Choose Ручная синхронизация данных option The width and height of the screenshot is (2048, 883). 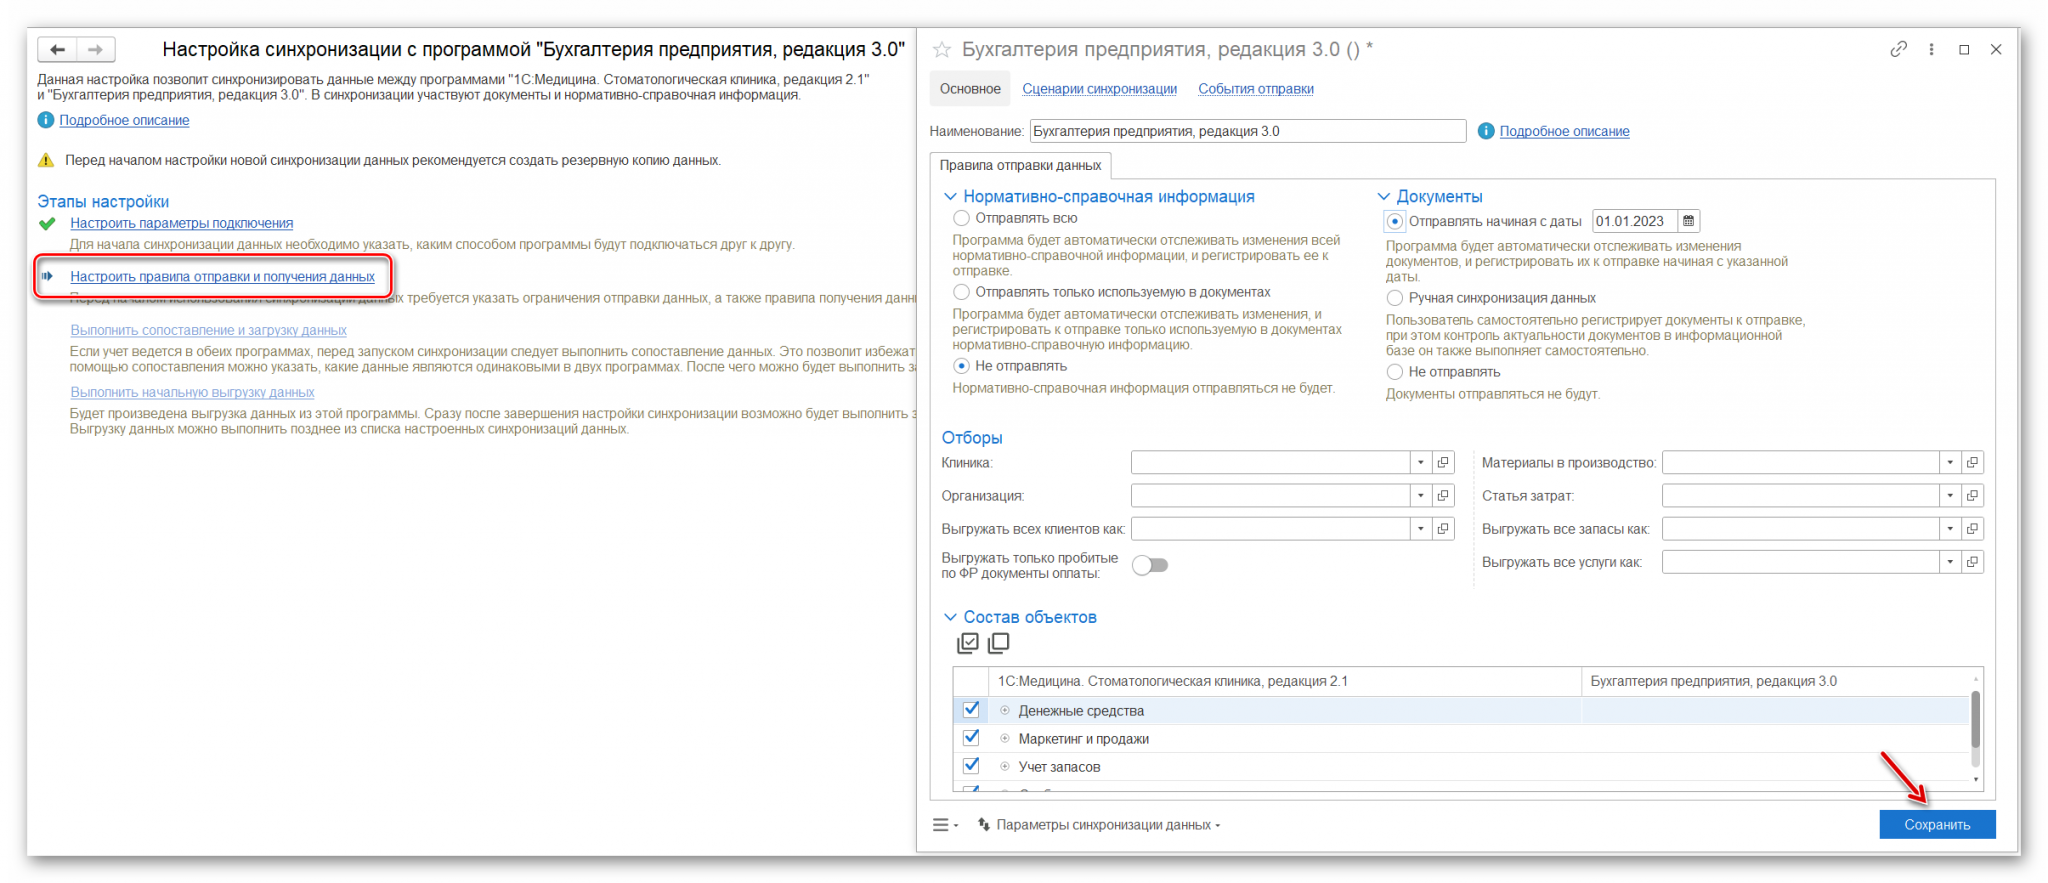pyautogui.click(x=1394, y=298)
